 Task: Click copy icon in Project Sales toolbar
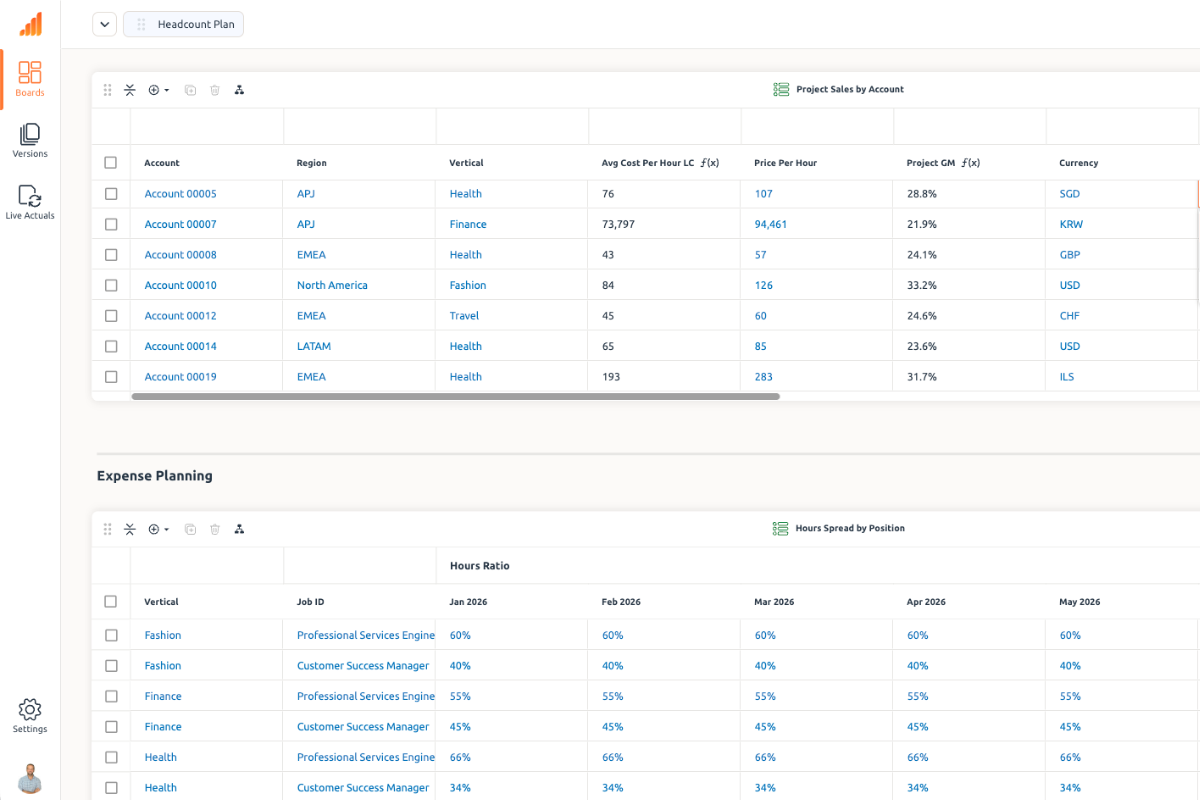[x=190, y=90]
